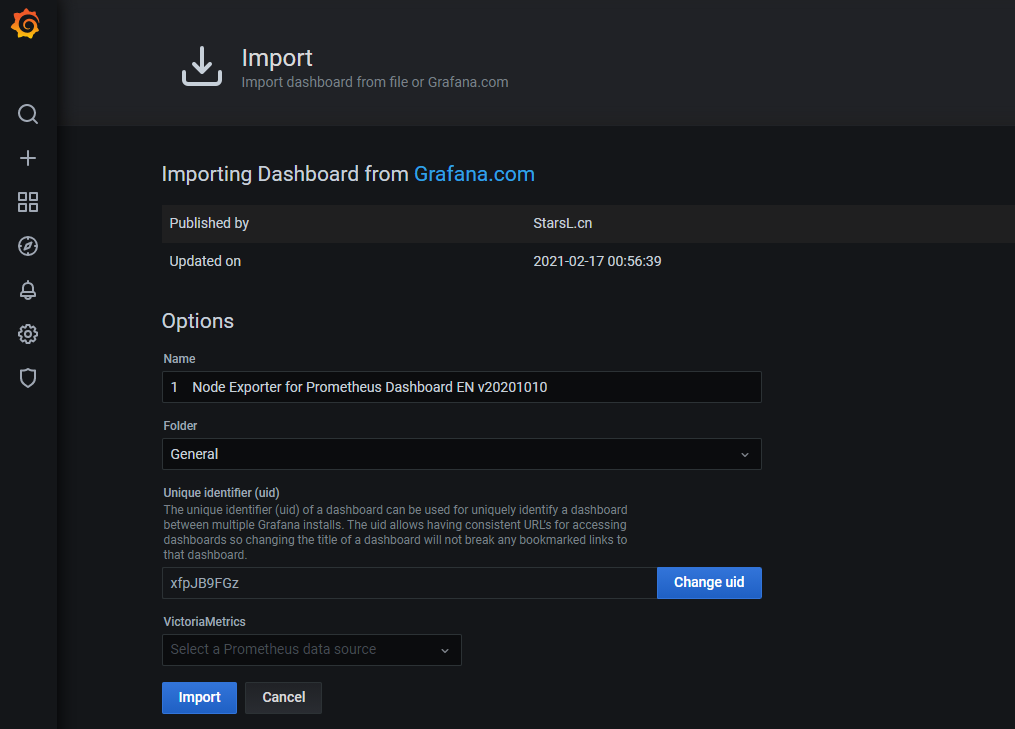The height and width of the screenshot is (729, 1015).
Task: Click the subtitle Import dashboard from file or Grafana.com
Action: 375,82
